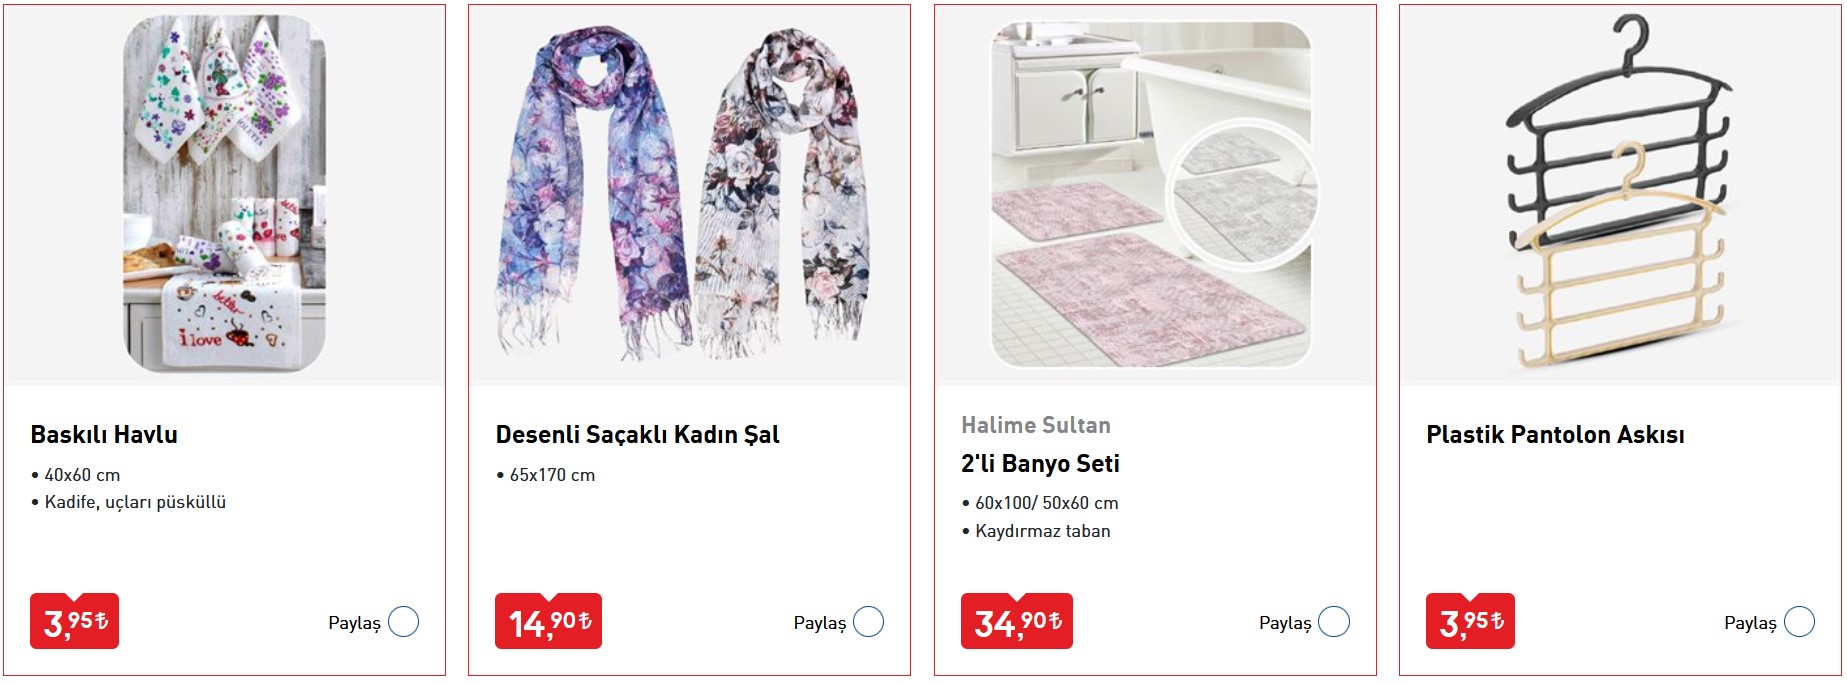Viewport: 1847px width, 685px height.
Task: Open the Baskılı Havlu towel product image
Action: point(225,194)
